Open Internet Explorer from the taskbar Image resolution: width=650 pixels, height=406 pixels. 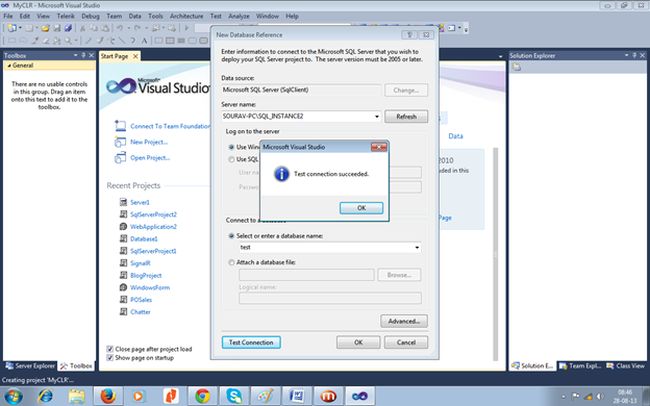tap(45, 396)
